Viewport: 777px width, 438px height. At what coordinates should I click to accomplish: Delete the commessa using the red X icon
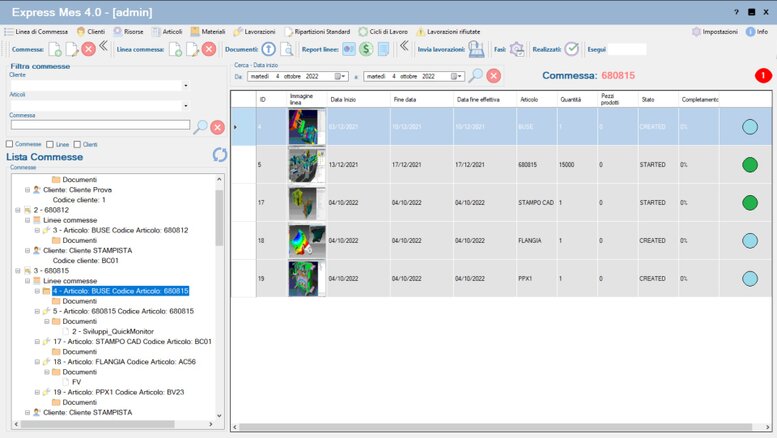[x=88, y=49]
